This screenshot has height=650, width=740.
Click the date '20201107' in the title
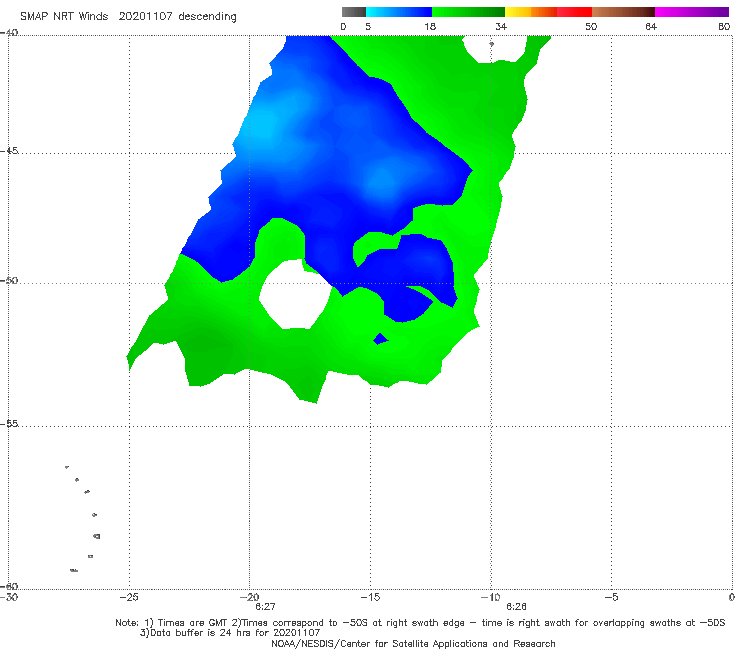[x=145, y=16]
